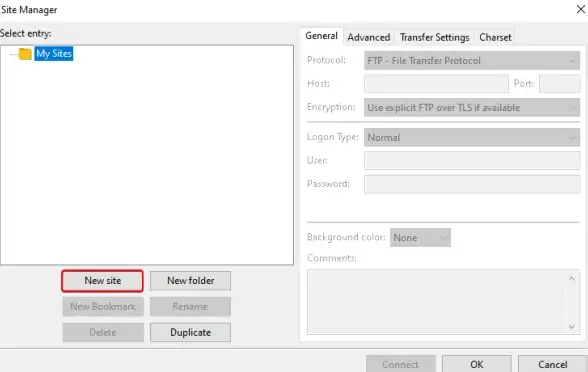Viewport: 588px width, 372px height.
Task: Cancel the Site Manager dialog
Action: click(x=553, y=364)
